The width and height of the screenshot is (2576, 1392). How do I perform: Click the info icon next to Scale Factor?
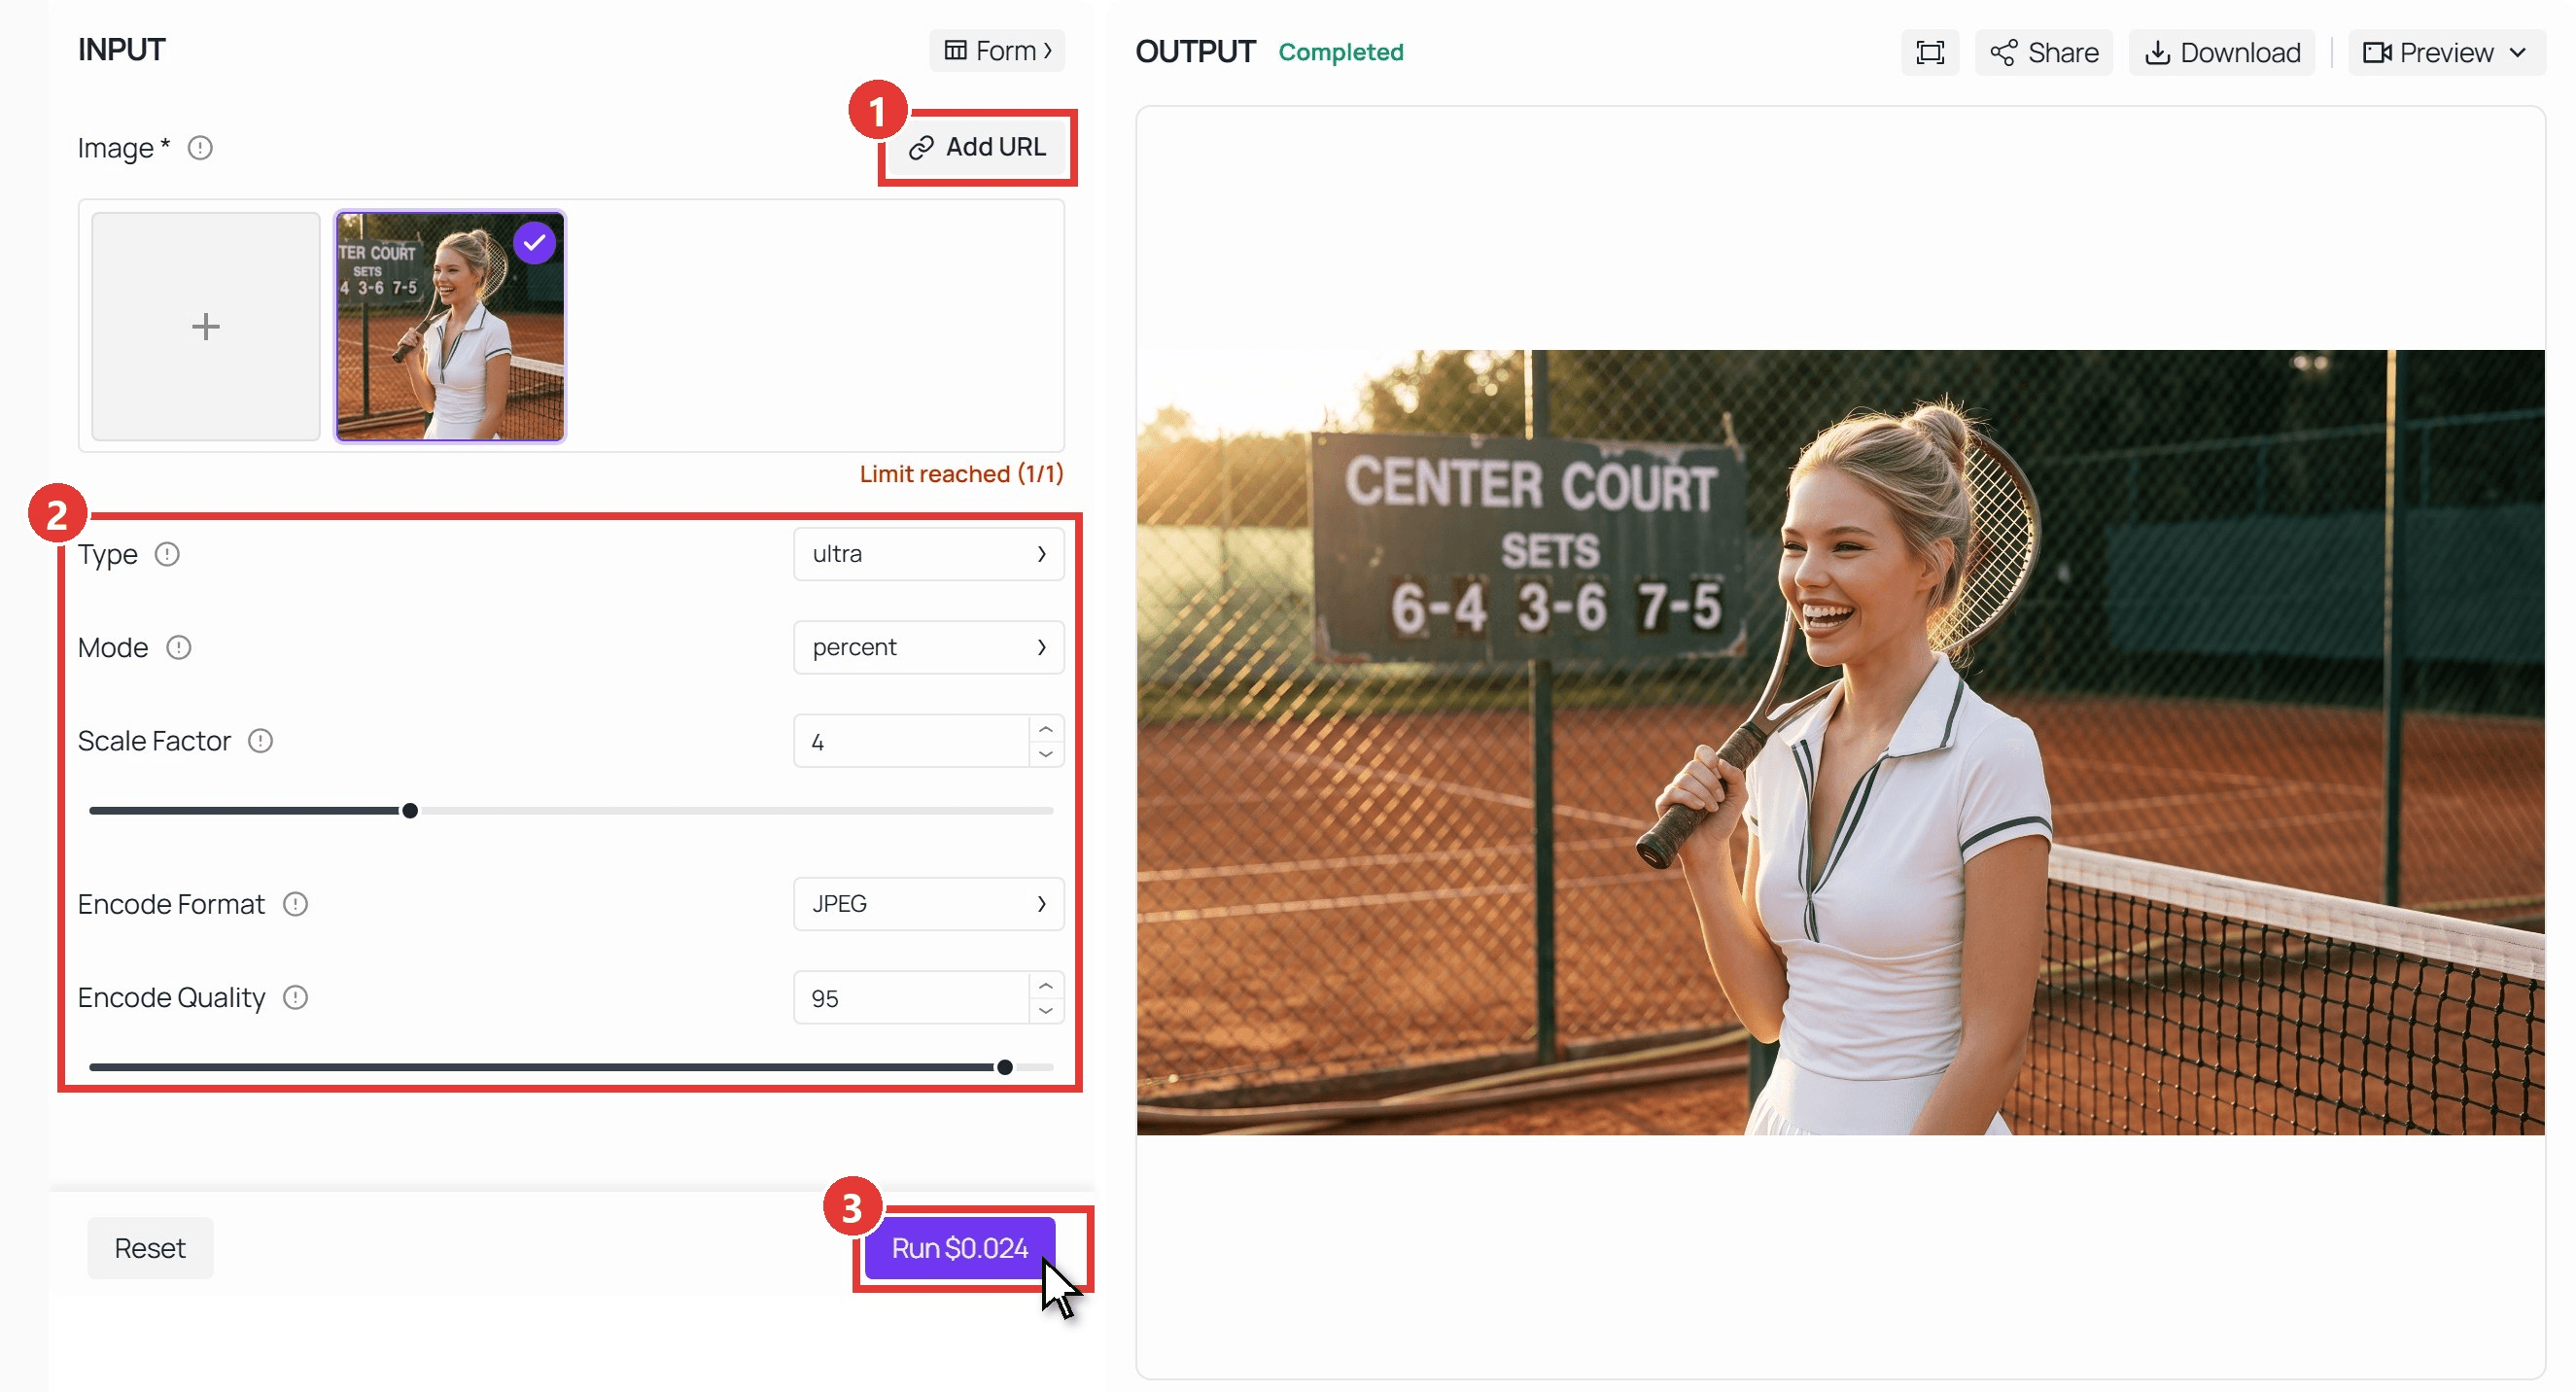(x=260, y=741)
